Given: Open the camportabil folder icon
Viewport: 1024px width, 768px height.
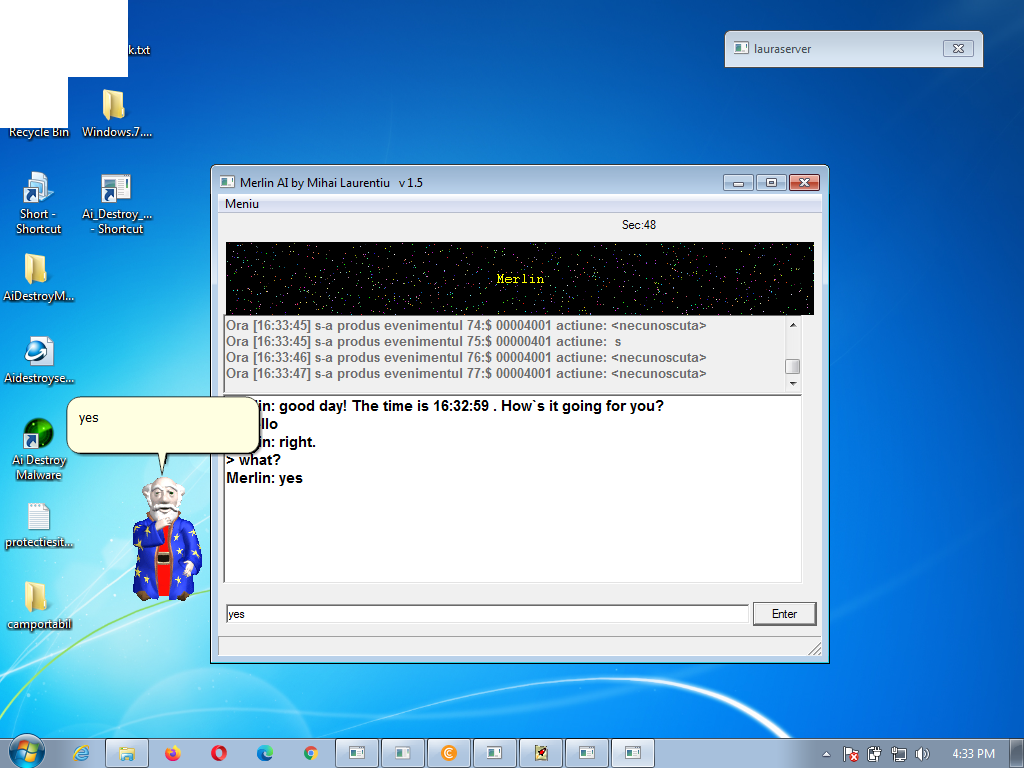Looking at the screenshot, I should click(37, 597).
